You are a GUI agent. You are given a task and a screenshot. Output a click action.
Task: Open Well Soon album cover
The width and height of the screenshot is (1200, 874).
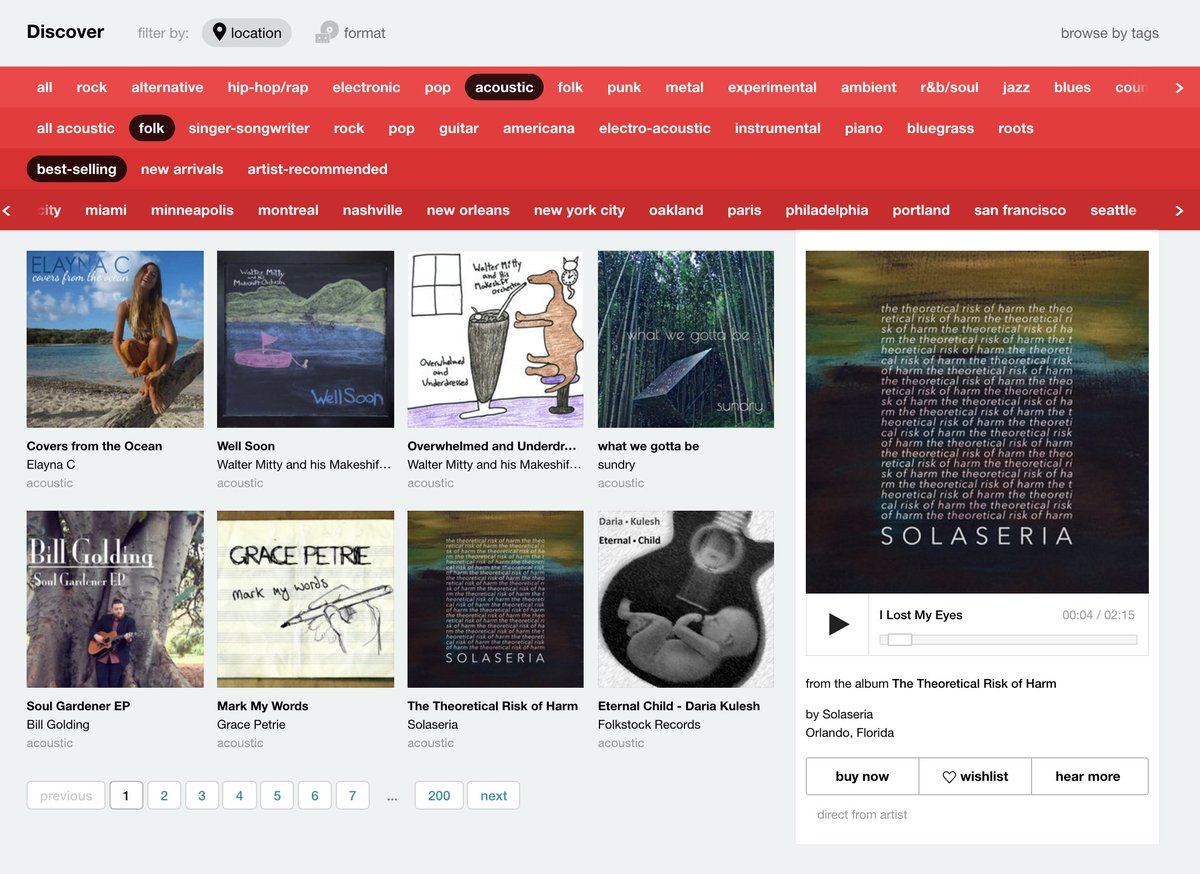pos(305,339)
